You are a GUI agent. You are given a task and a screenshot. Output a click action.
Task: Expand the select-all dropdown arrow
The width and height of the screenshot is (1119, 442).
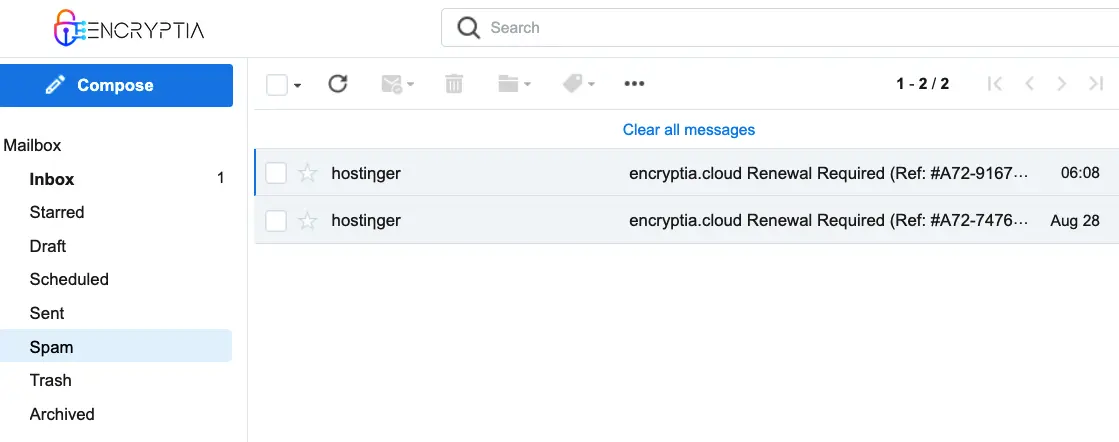[x=298, y=86]
